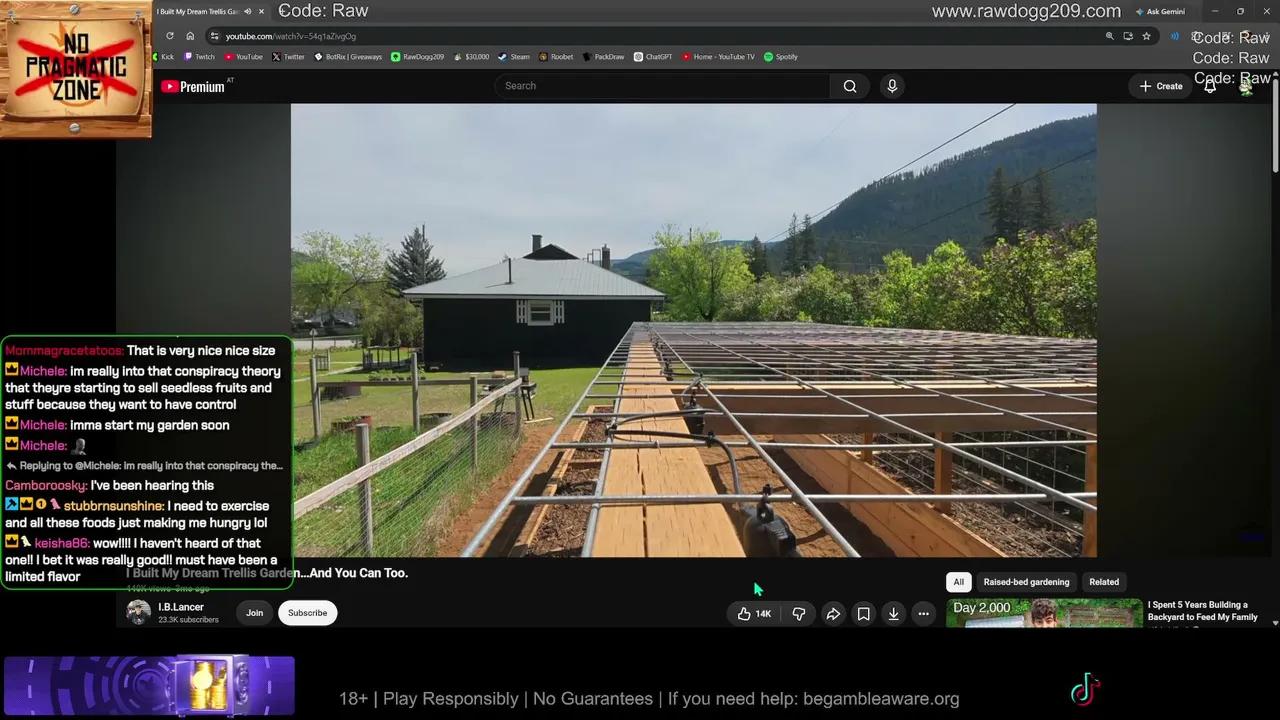Click the address bar URL
The height and width of the screenshot is (720, 1280).
tap(290, 36)
